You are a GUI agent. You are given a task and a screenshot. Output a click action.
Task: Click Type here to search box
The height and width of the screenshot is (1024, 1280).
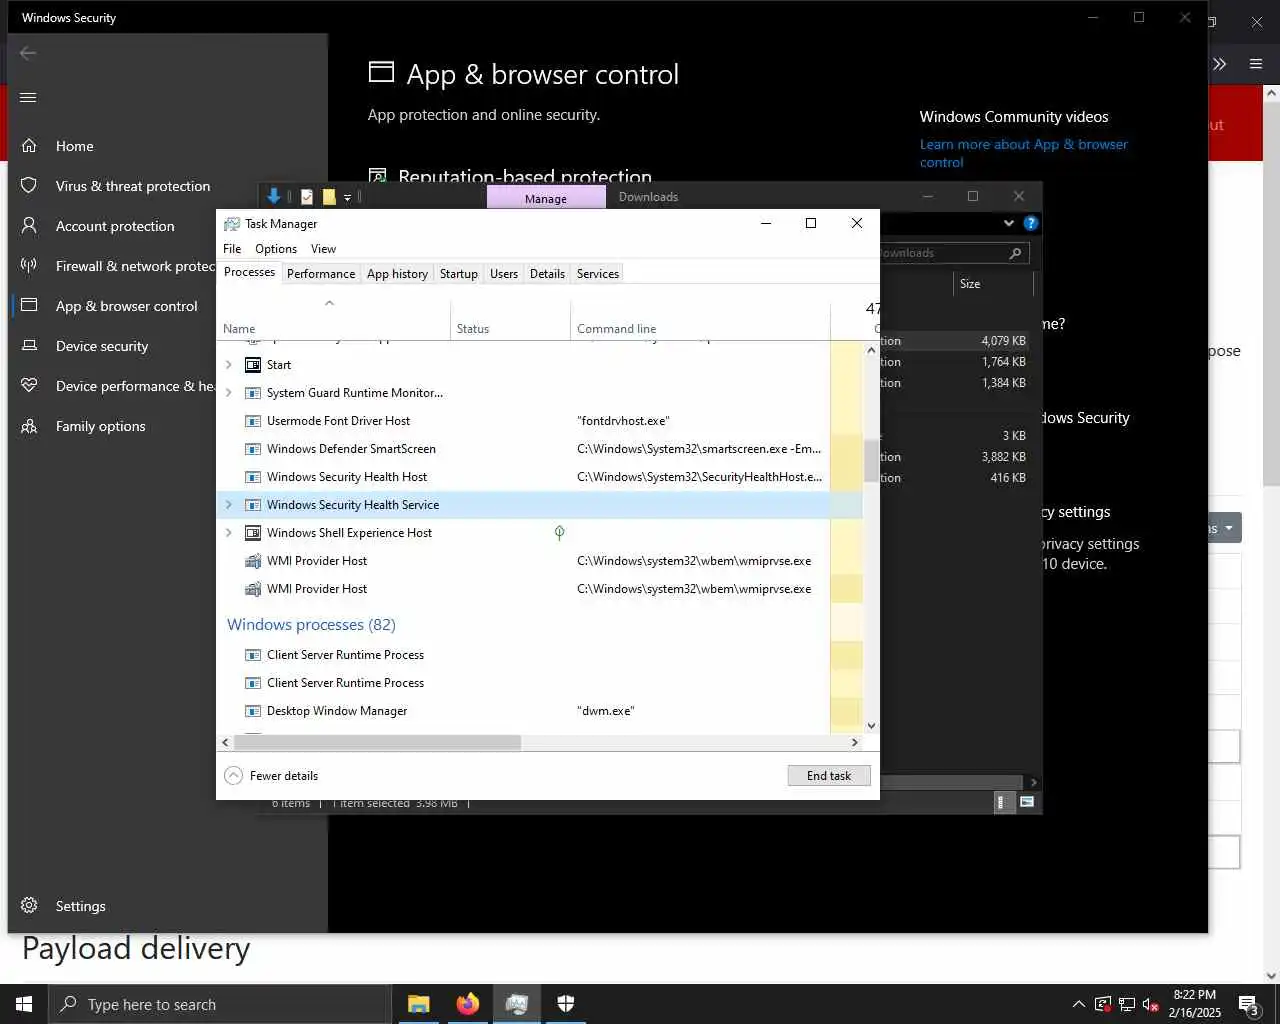pyautogui.click(x=220, y=1004)
